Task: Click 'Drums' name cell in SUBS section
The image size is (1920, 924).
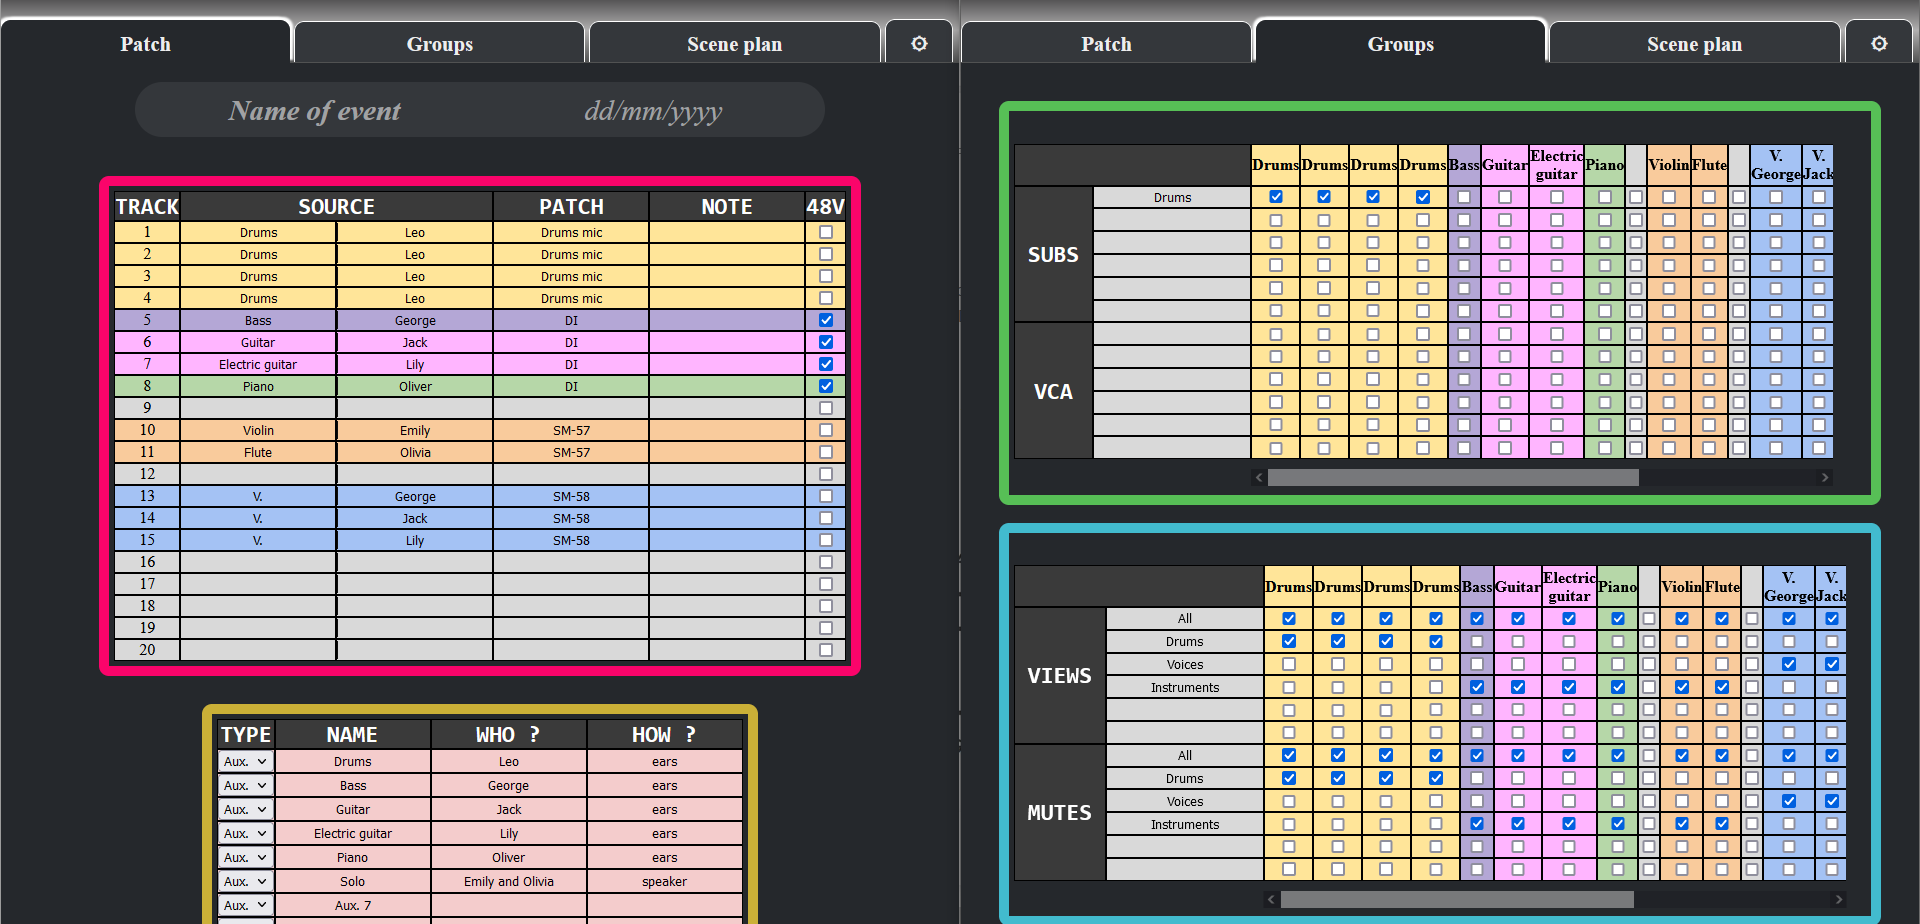Action: (1172, 197)
